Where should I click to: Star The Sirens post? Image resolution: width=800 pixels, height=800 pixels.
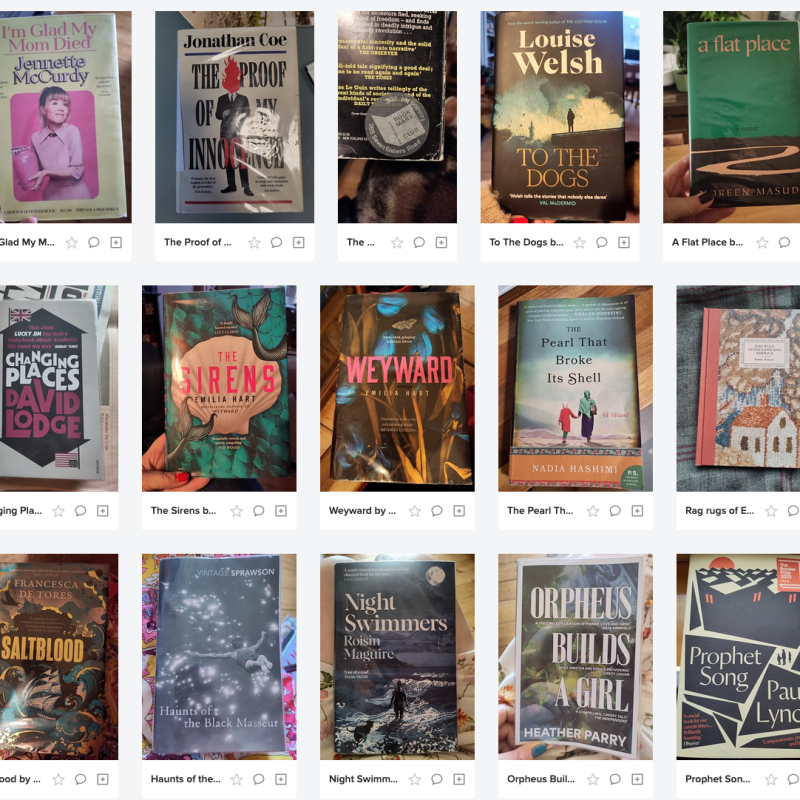pyautogui.click(x=236, y=511)
